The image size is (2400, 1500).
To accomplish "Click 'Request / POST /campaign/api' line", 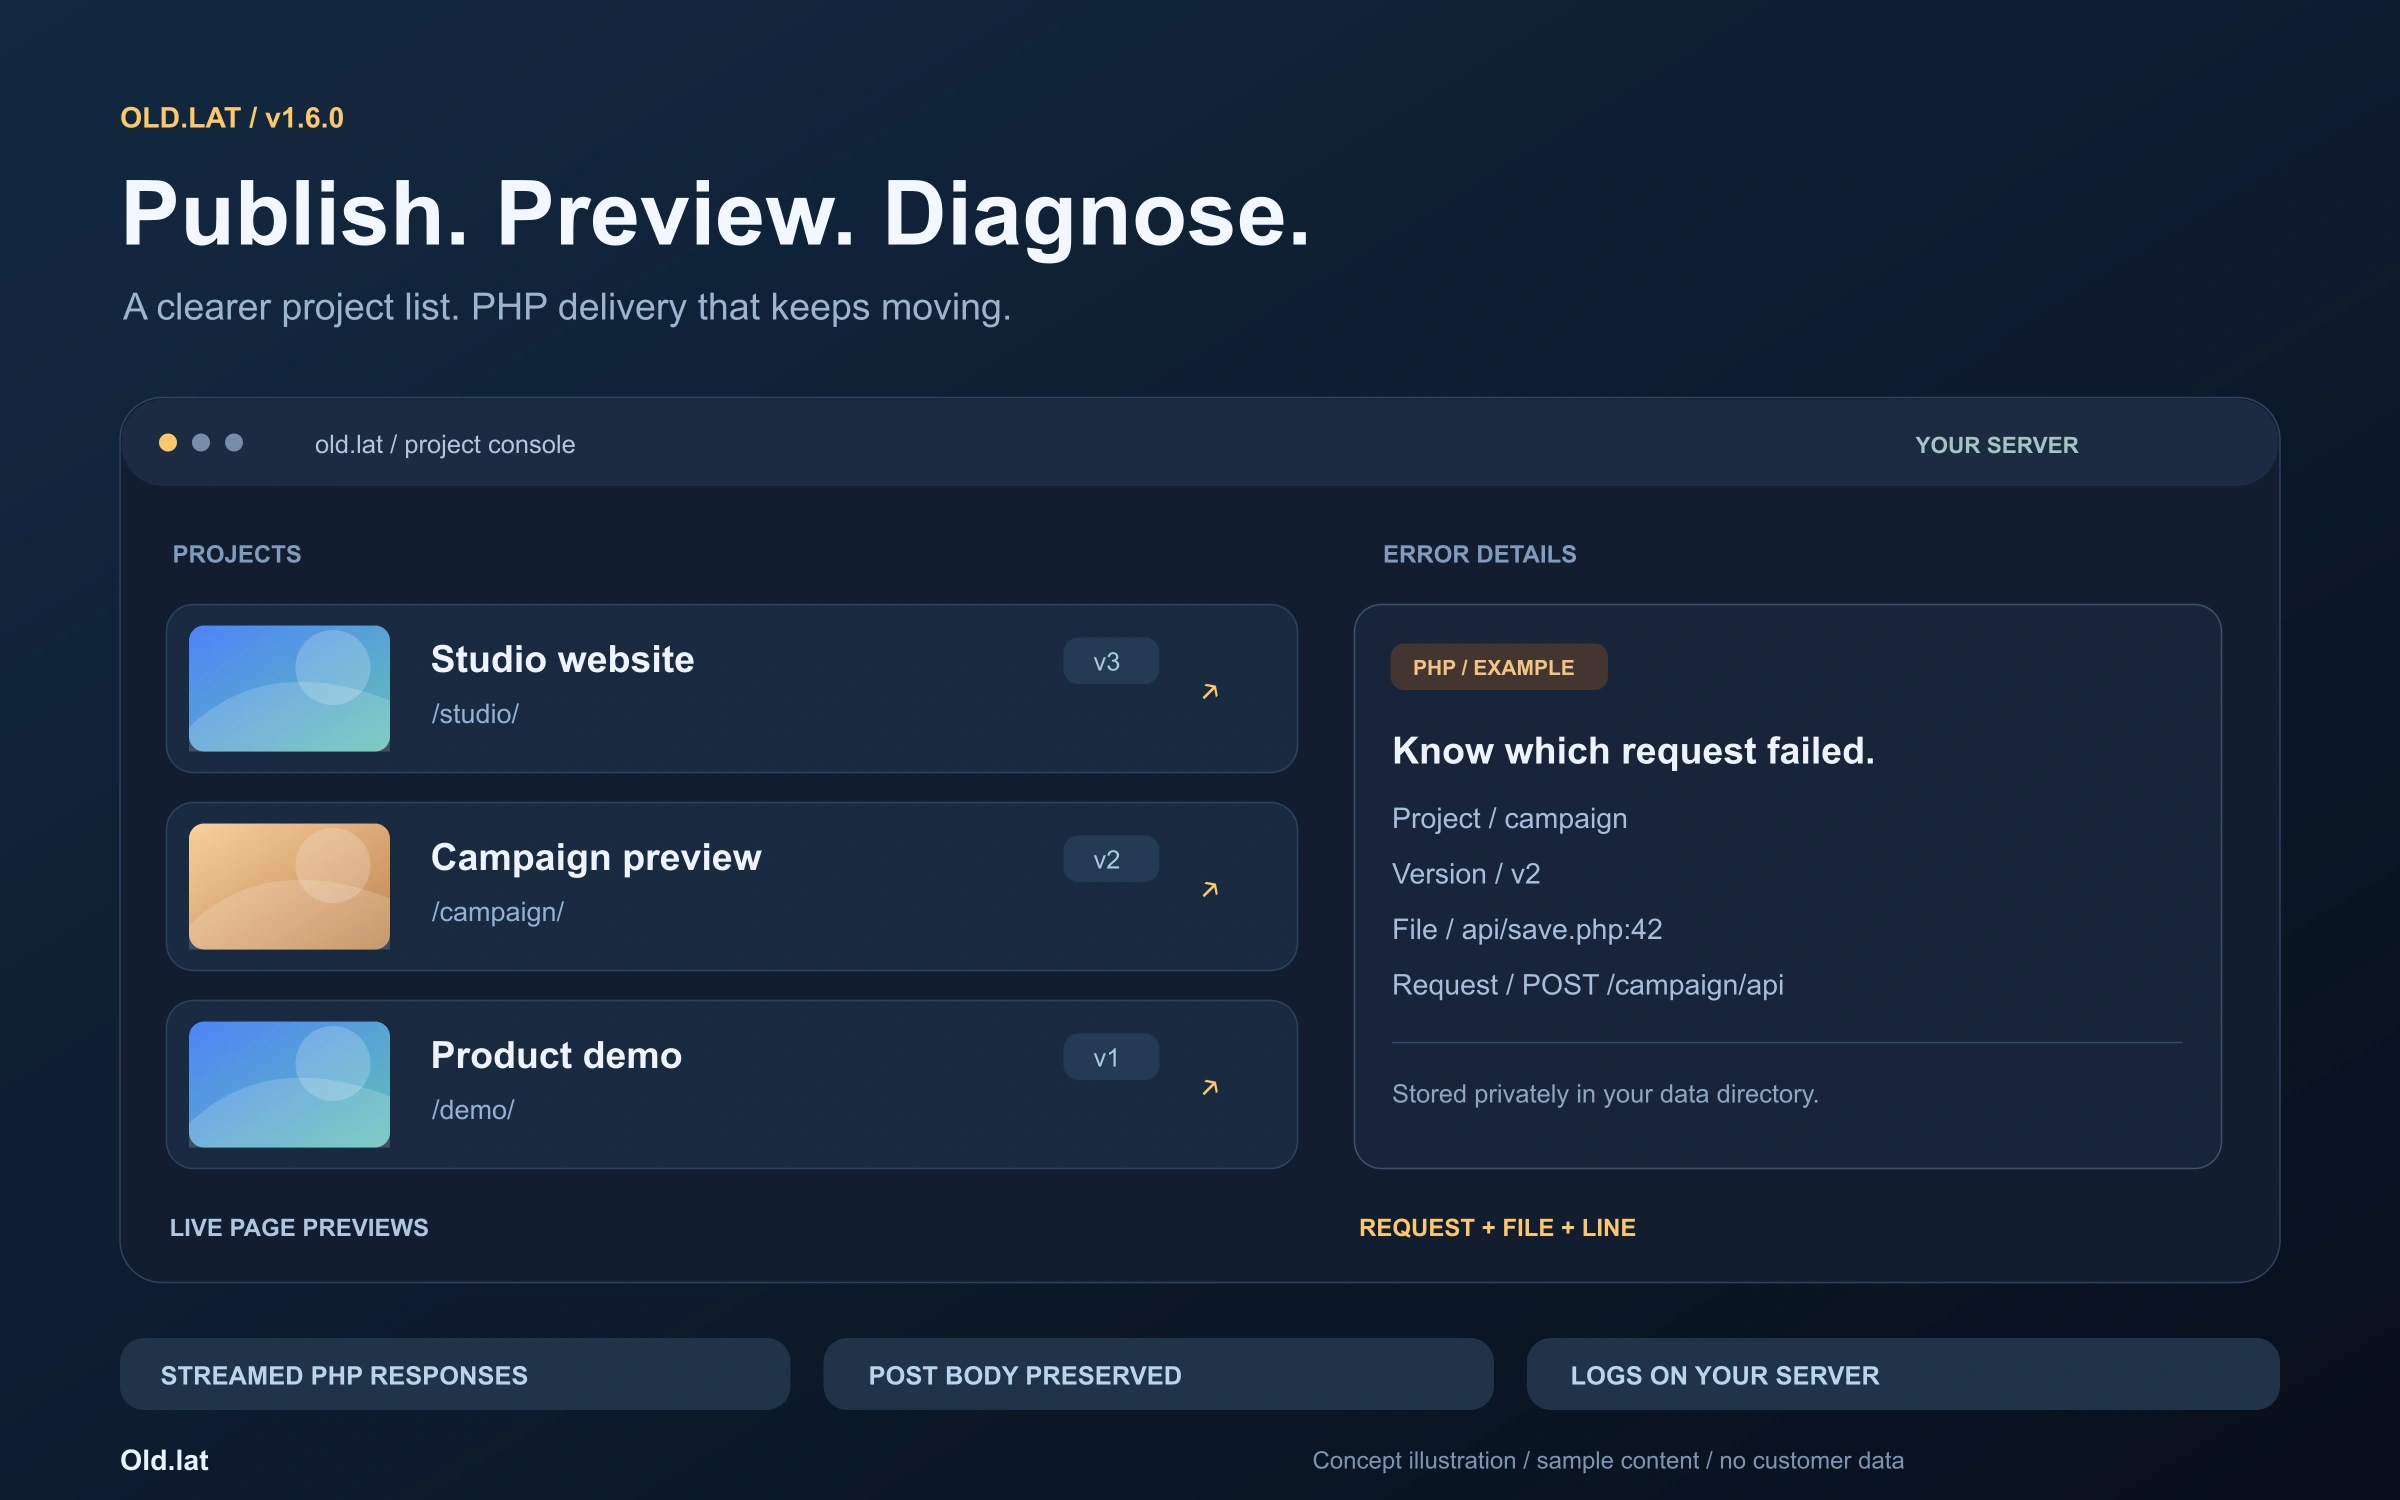I will click(x=1587, y=985).
